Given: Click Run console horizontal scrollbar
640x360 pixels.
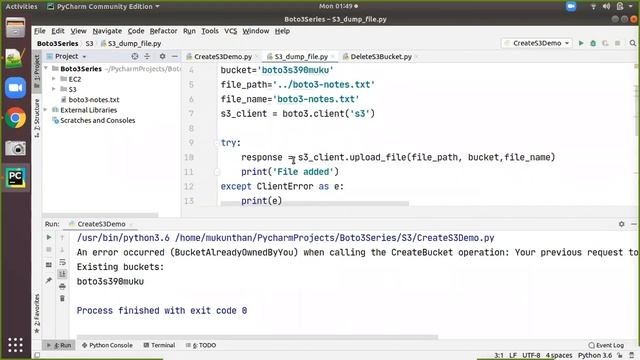Looking at the screenshot, I should 257,338.
